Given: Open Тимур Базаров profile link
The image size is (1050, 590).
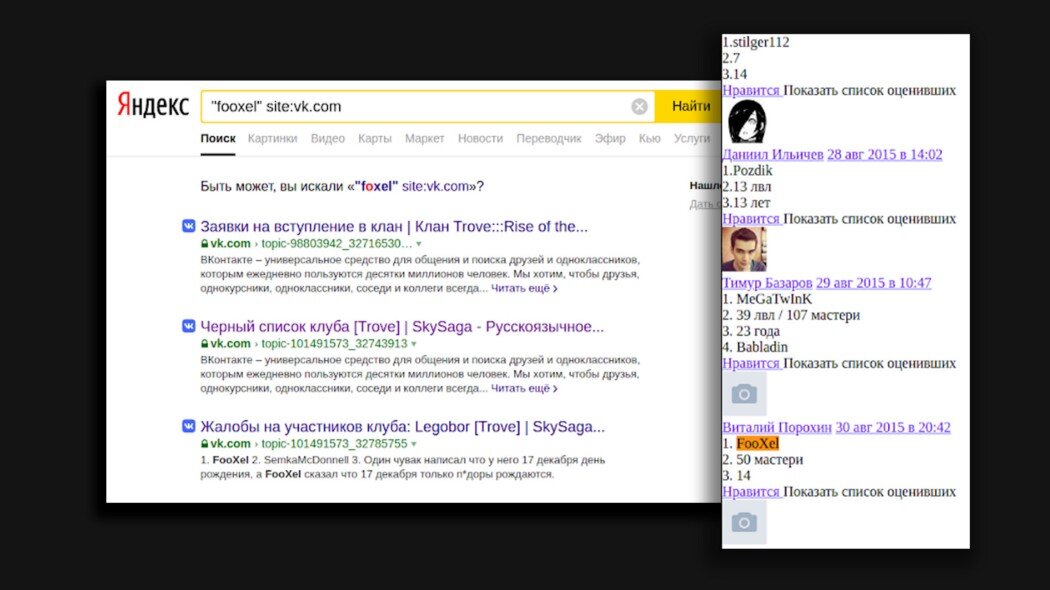Looking at the screenshot, I should (x=767, y=283).
